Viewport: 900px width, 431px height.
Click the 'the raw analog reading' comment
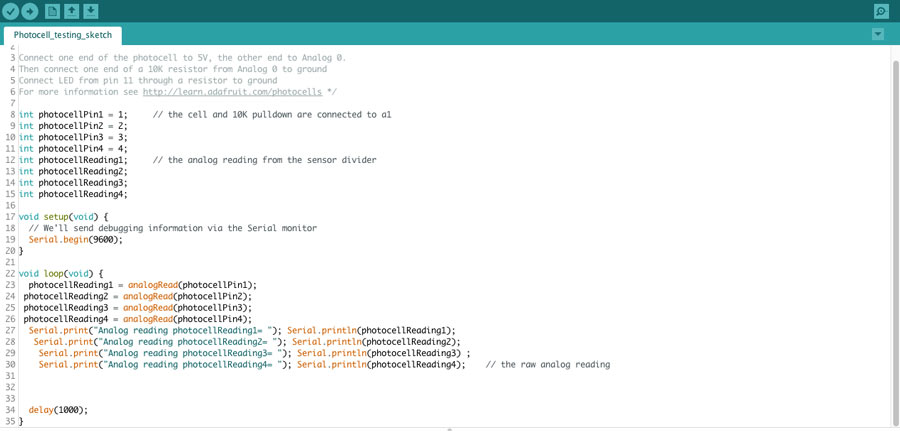click(x=548, y=364)
